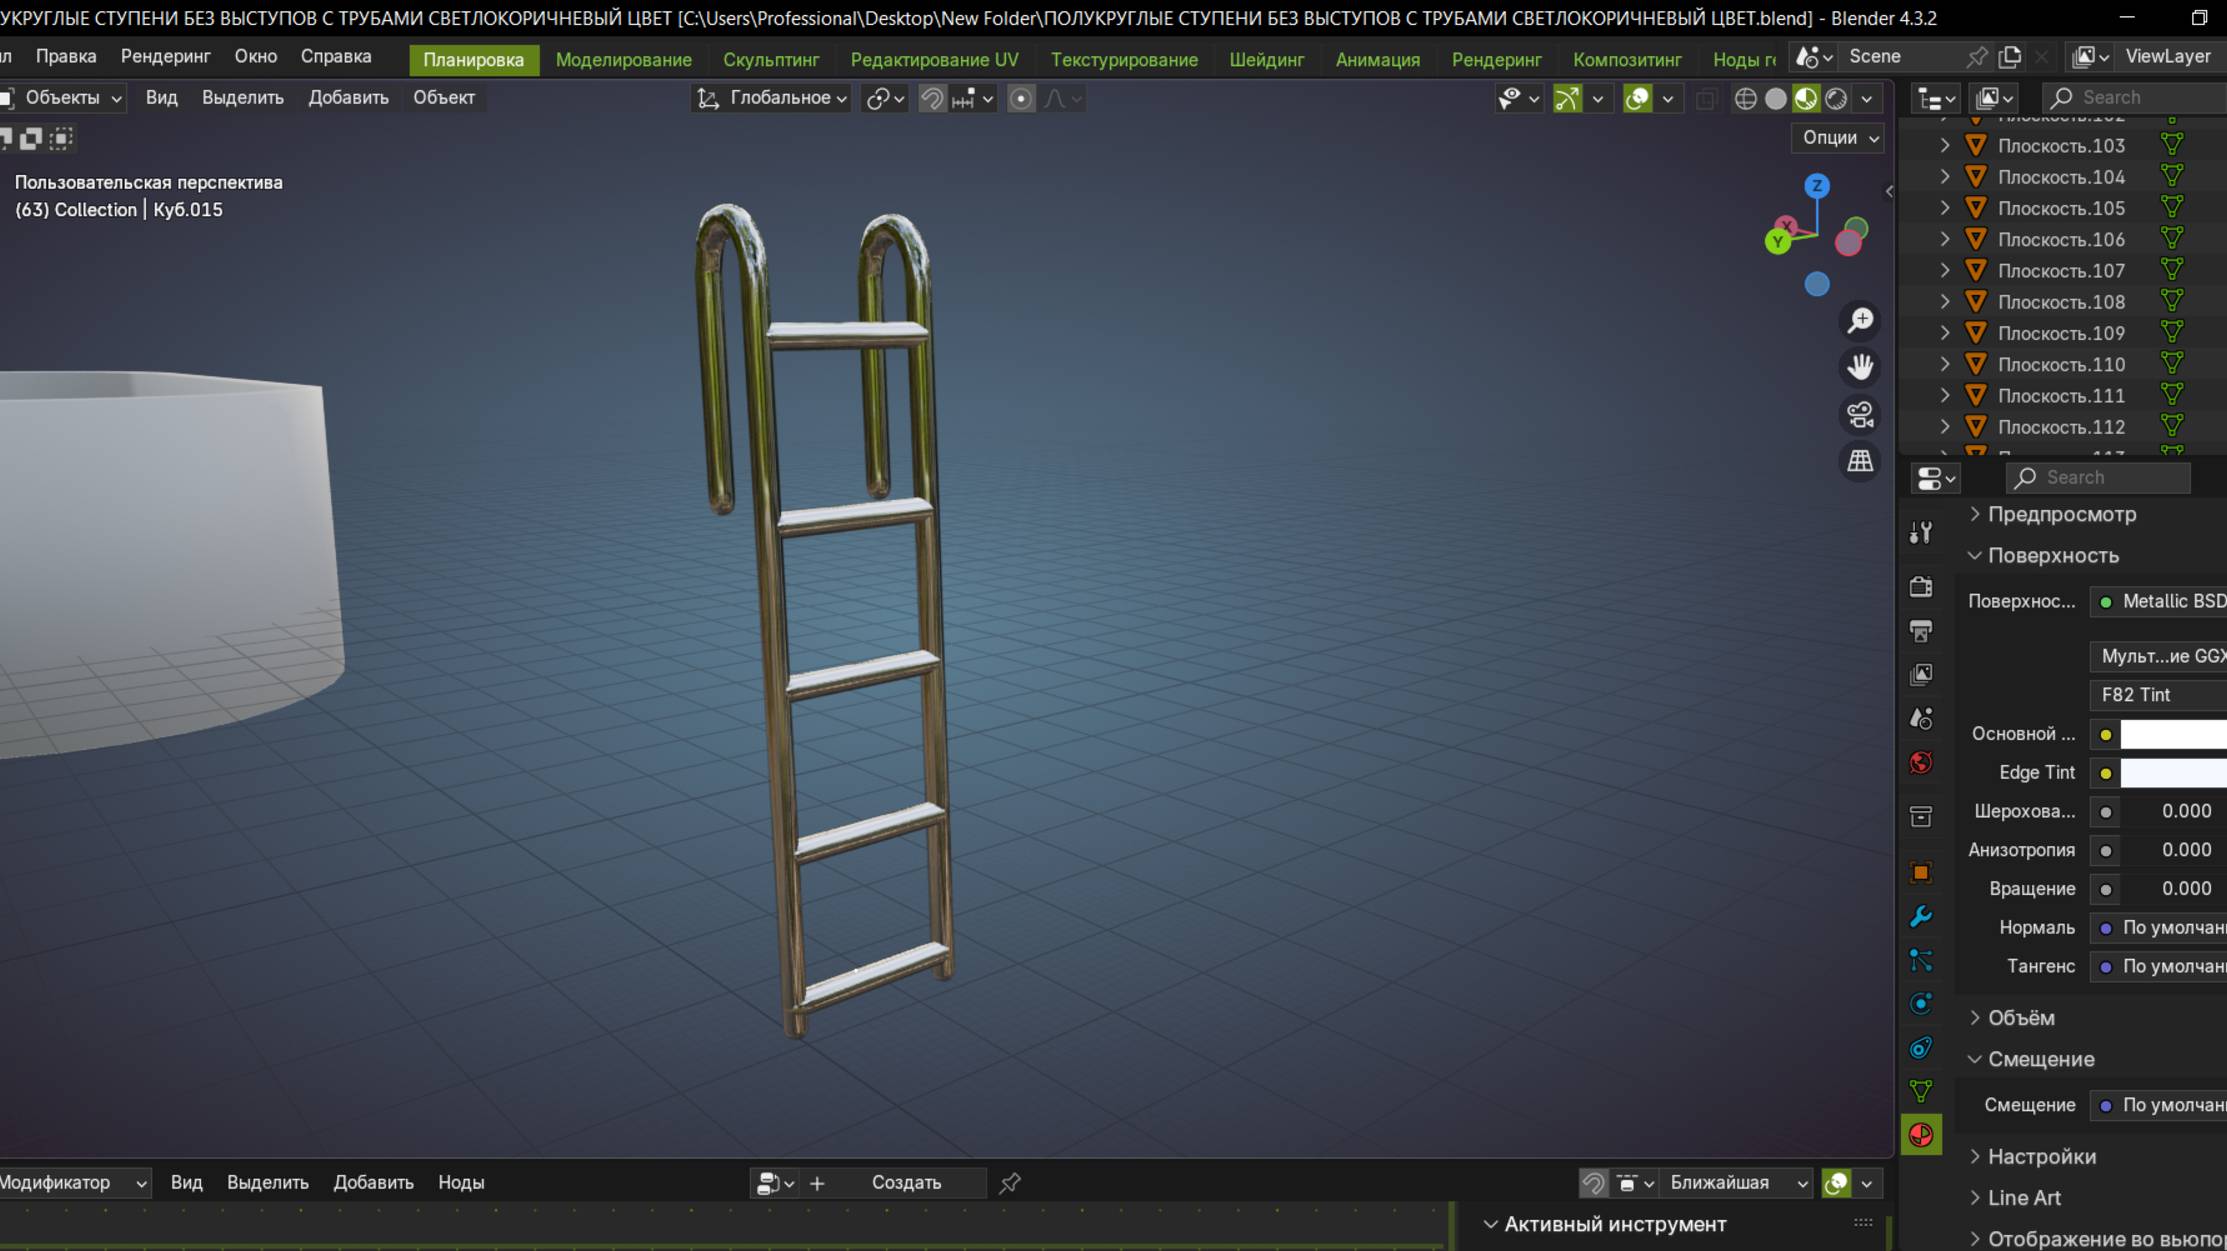Select wireframe viewport shading mode
The width and height of the screenshot is (2227, 1251).
click(x=1745, y=98)
